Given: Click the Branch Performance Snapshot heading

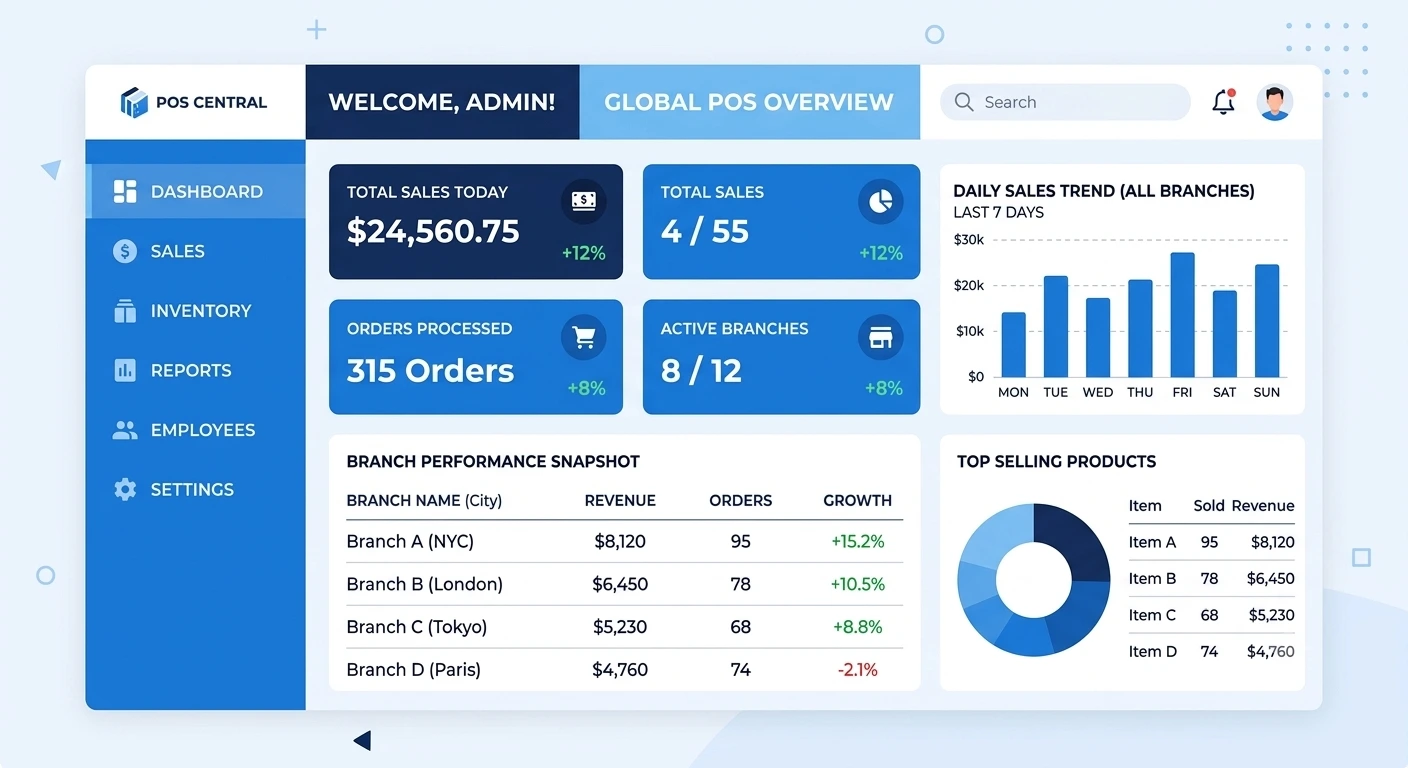Looking at the screenshot, I should [x=493, y=462].
